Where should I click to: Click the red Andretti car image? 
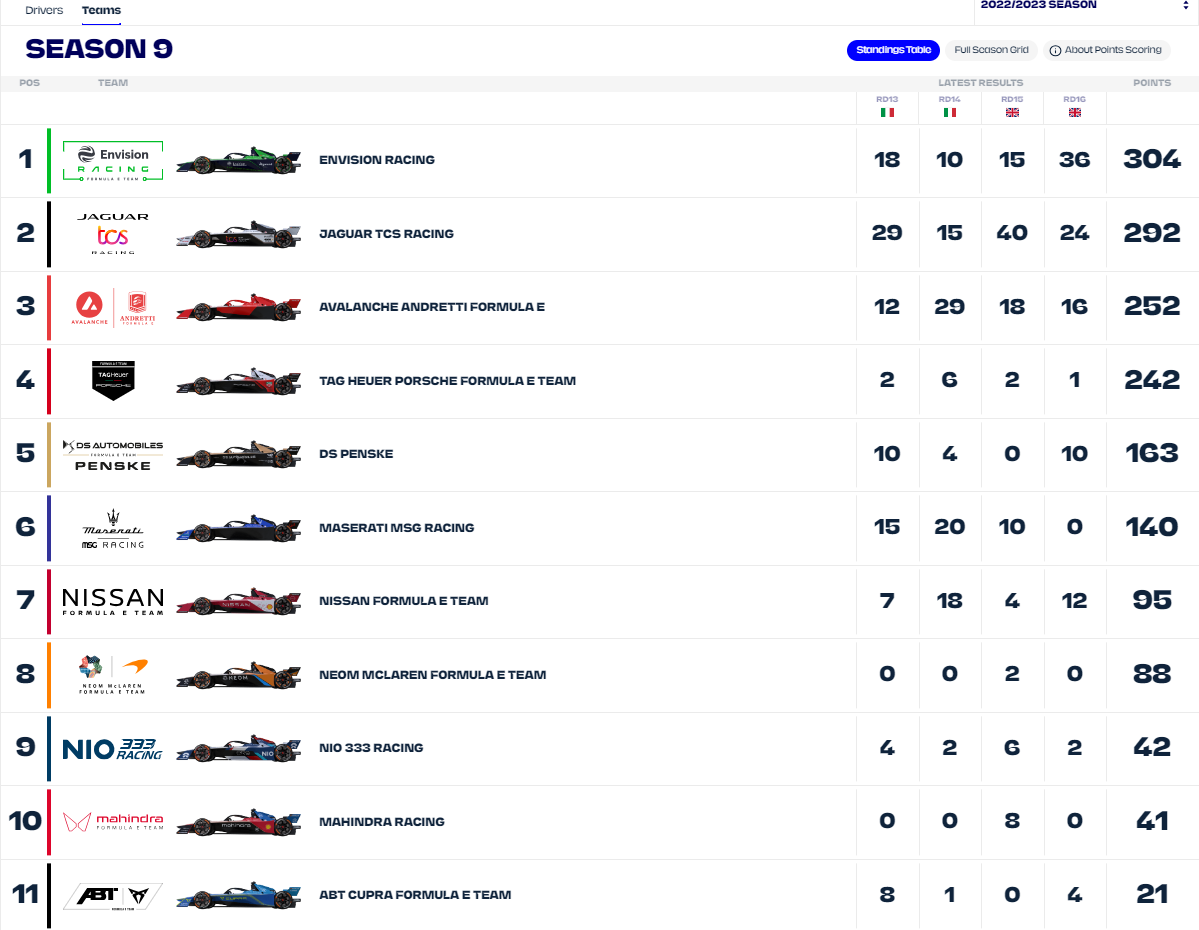pyautogui.click(x=239, y=307)
